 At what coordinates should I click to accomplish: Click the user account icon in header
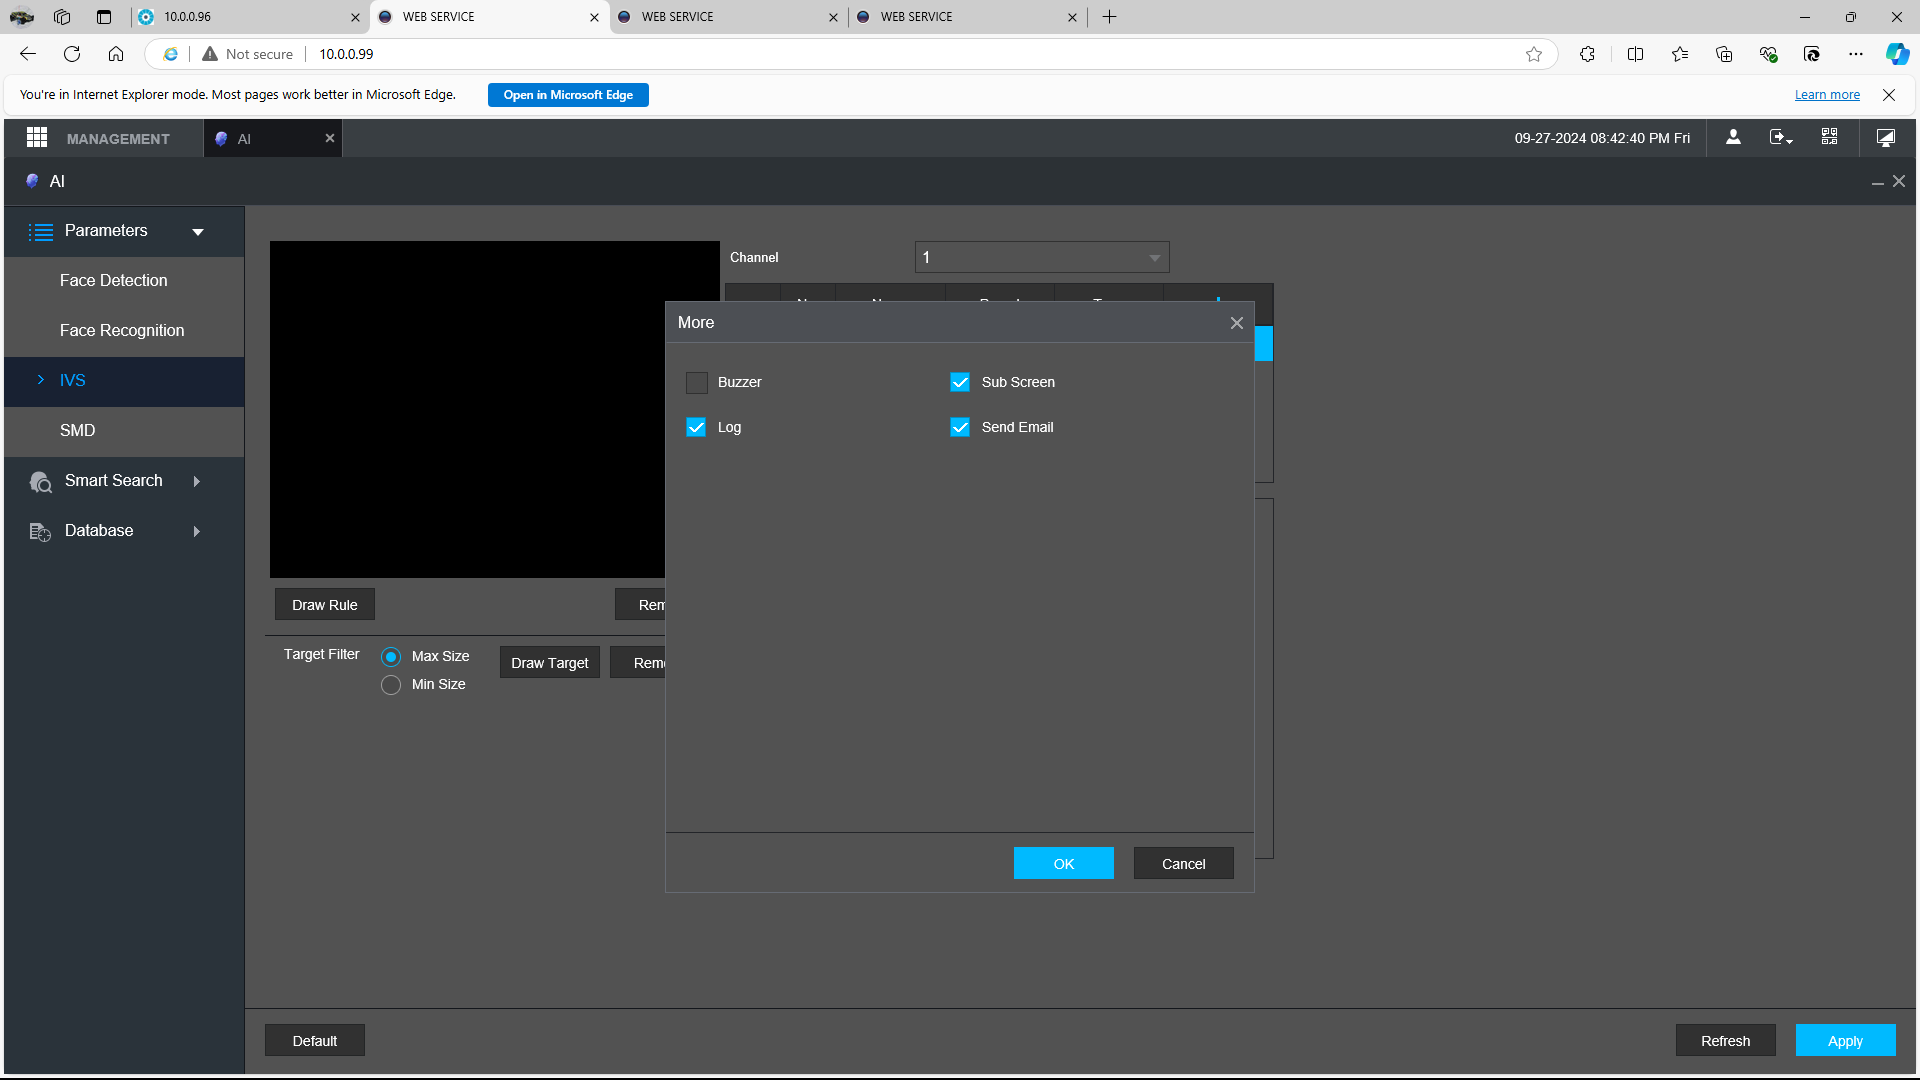pos(1733,138)
